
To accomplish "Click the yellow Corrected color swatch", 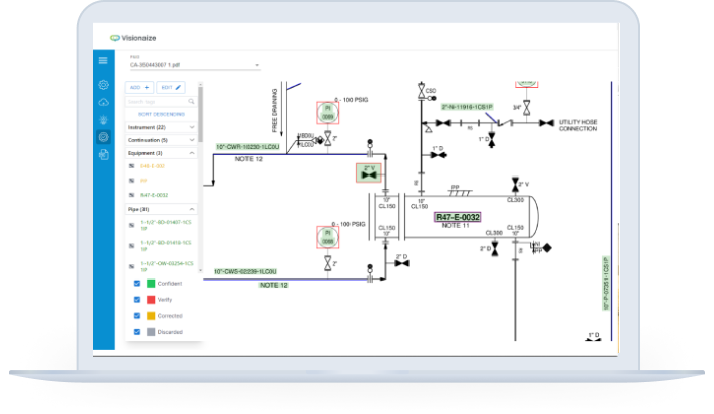I will point(151,315).
